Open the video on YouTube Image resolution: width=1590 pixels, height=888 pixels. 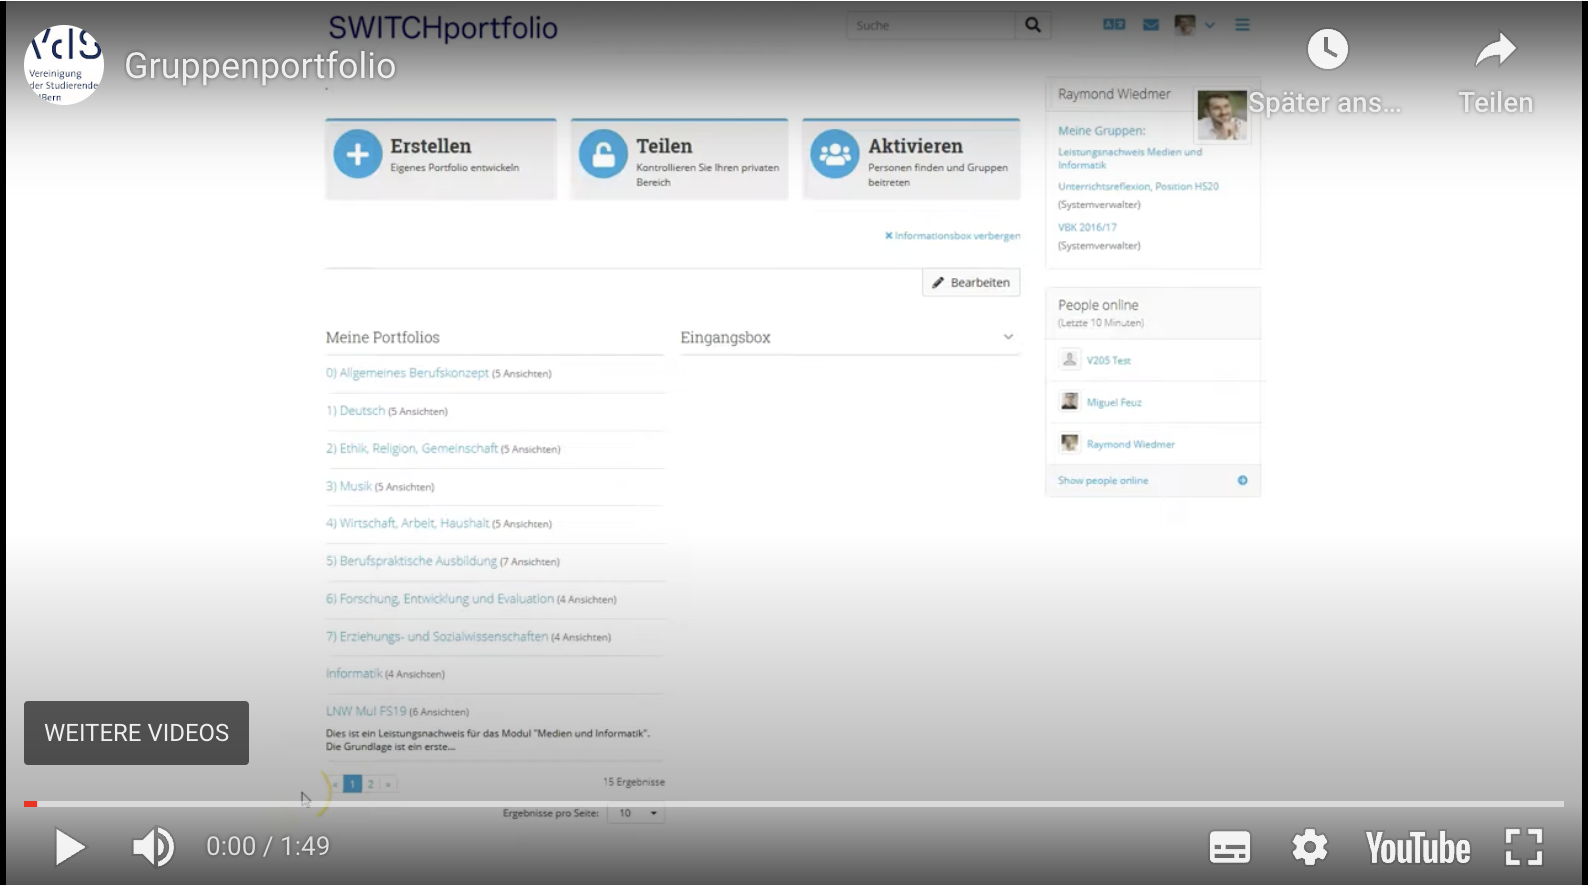point(1418,848)
